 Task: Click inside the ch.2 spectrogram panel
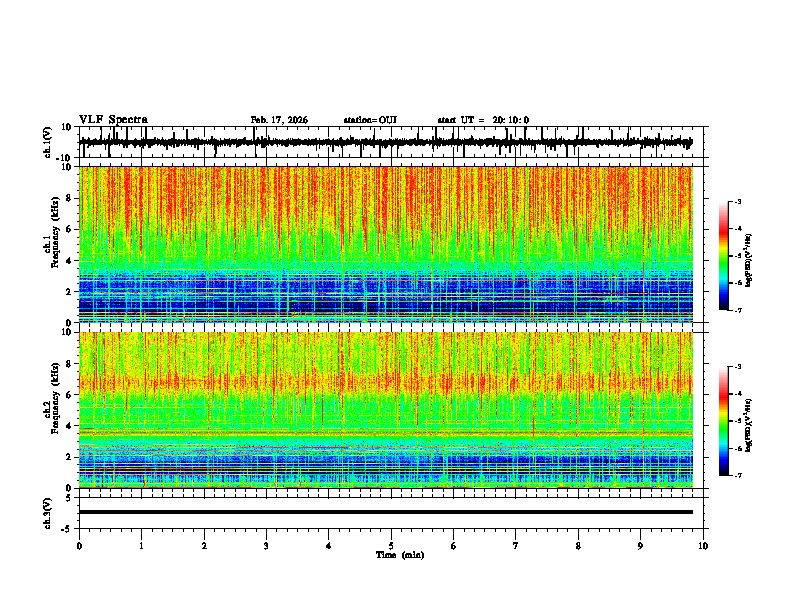coord(386,410)
